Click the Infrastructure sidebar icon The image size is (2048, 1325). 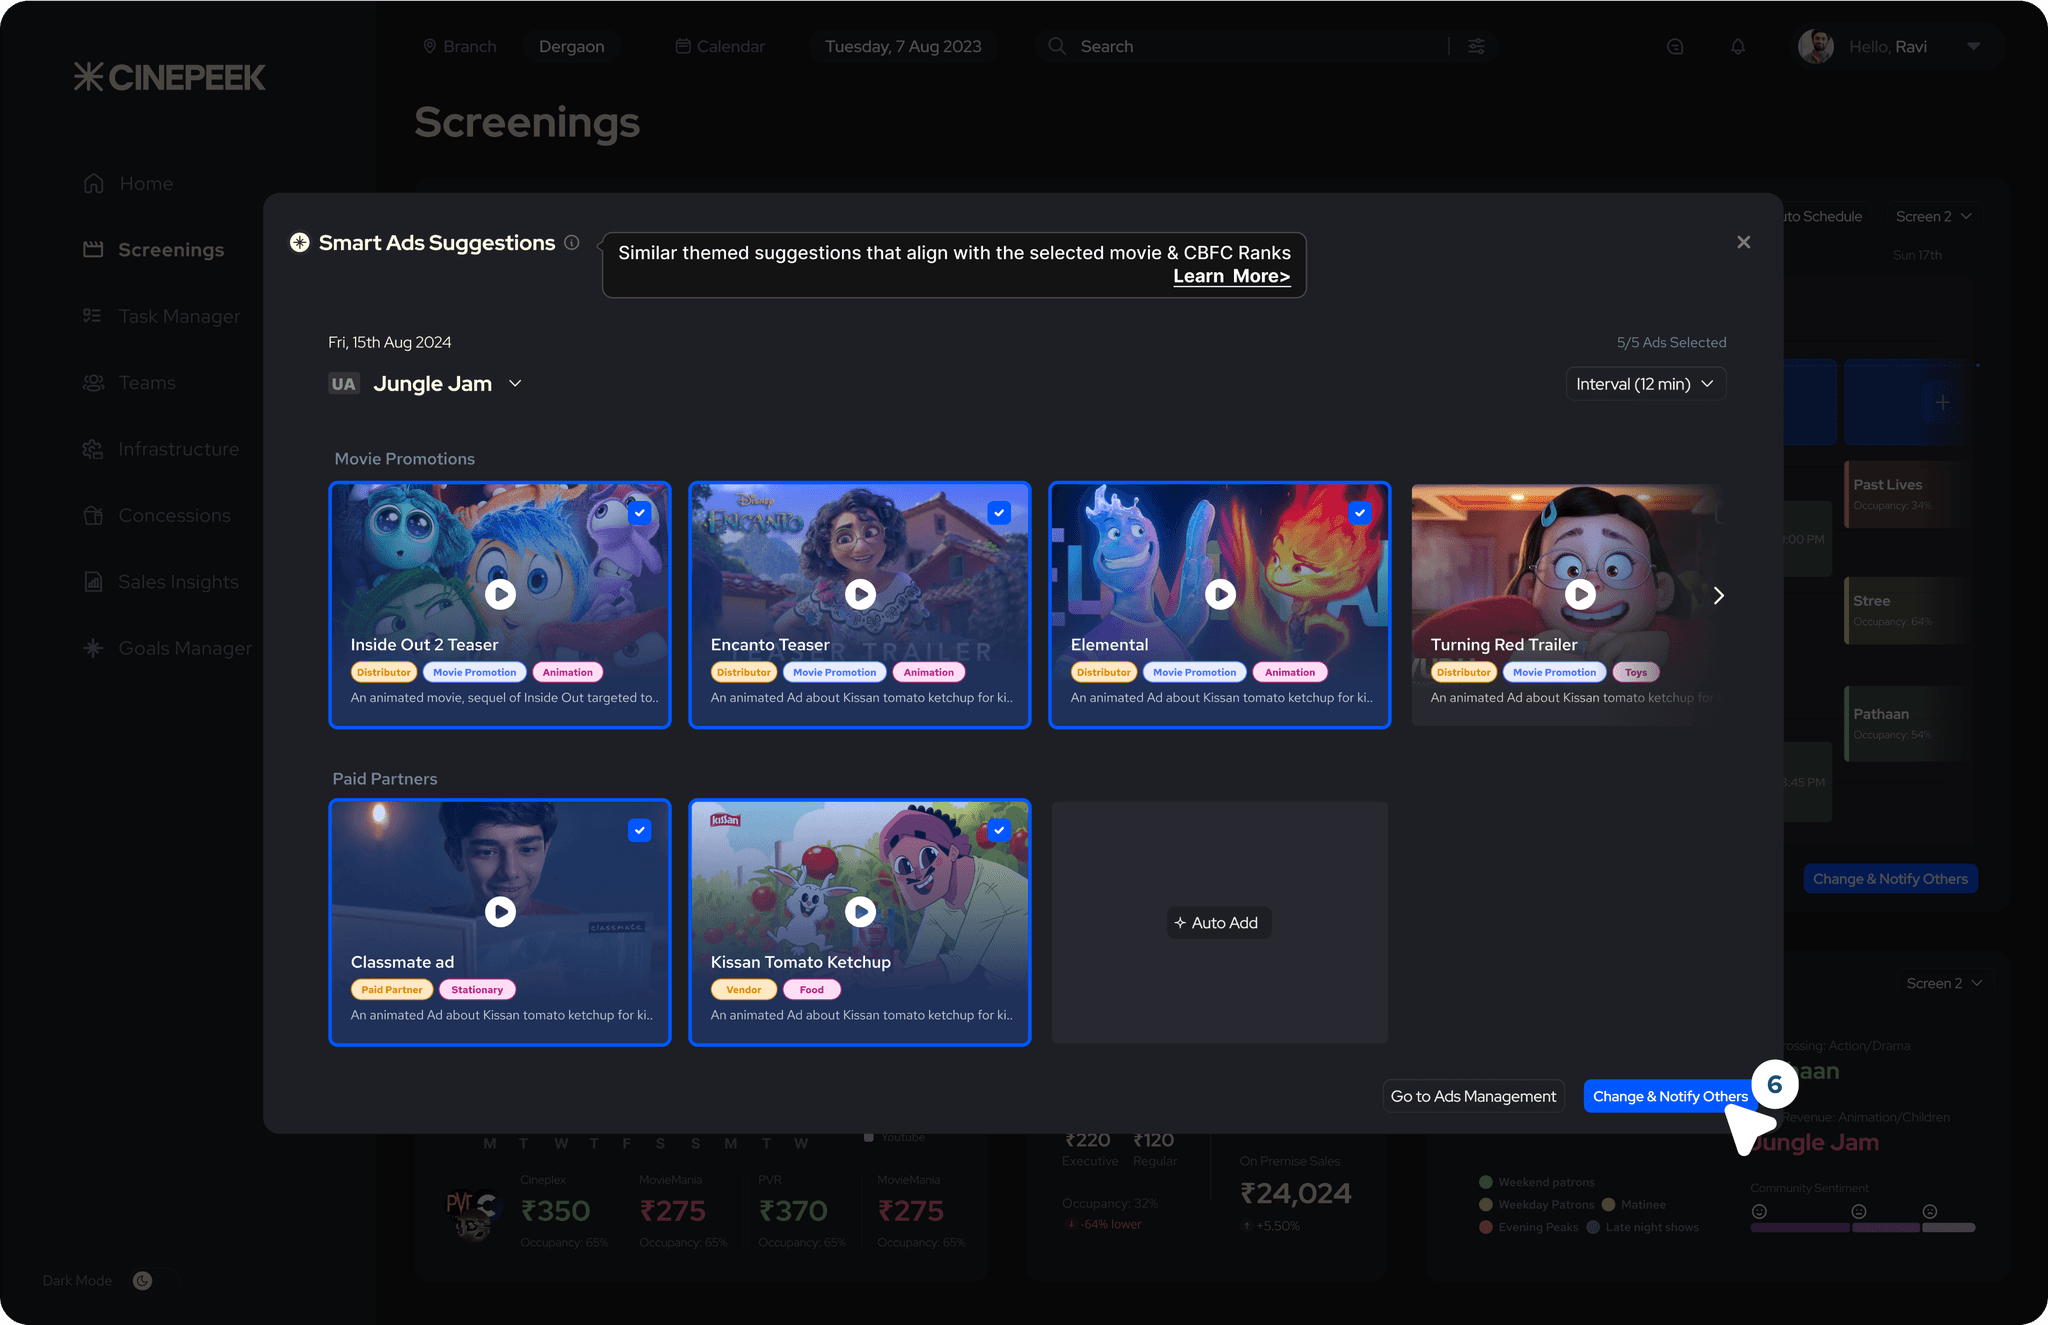[93, 449]
